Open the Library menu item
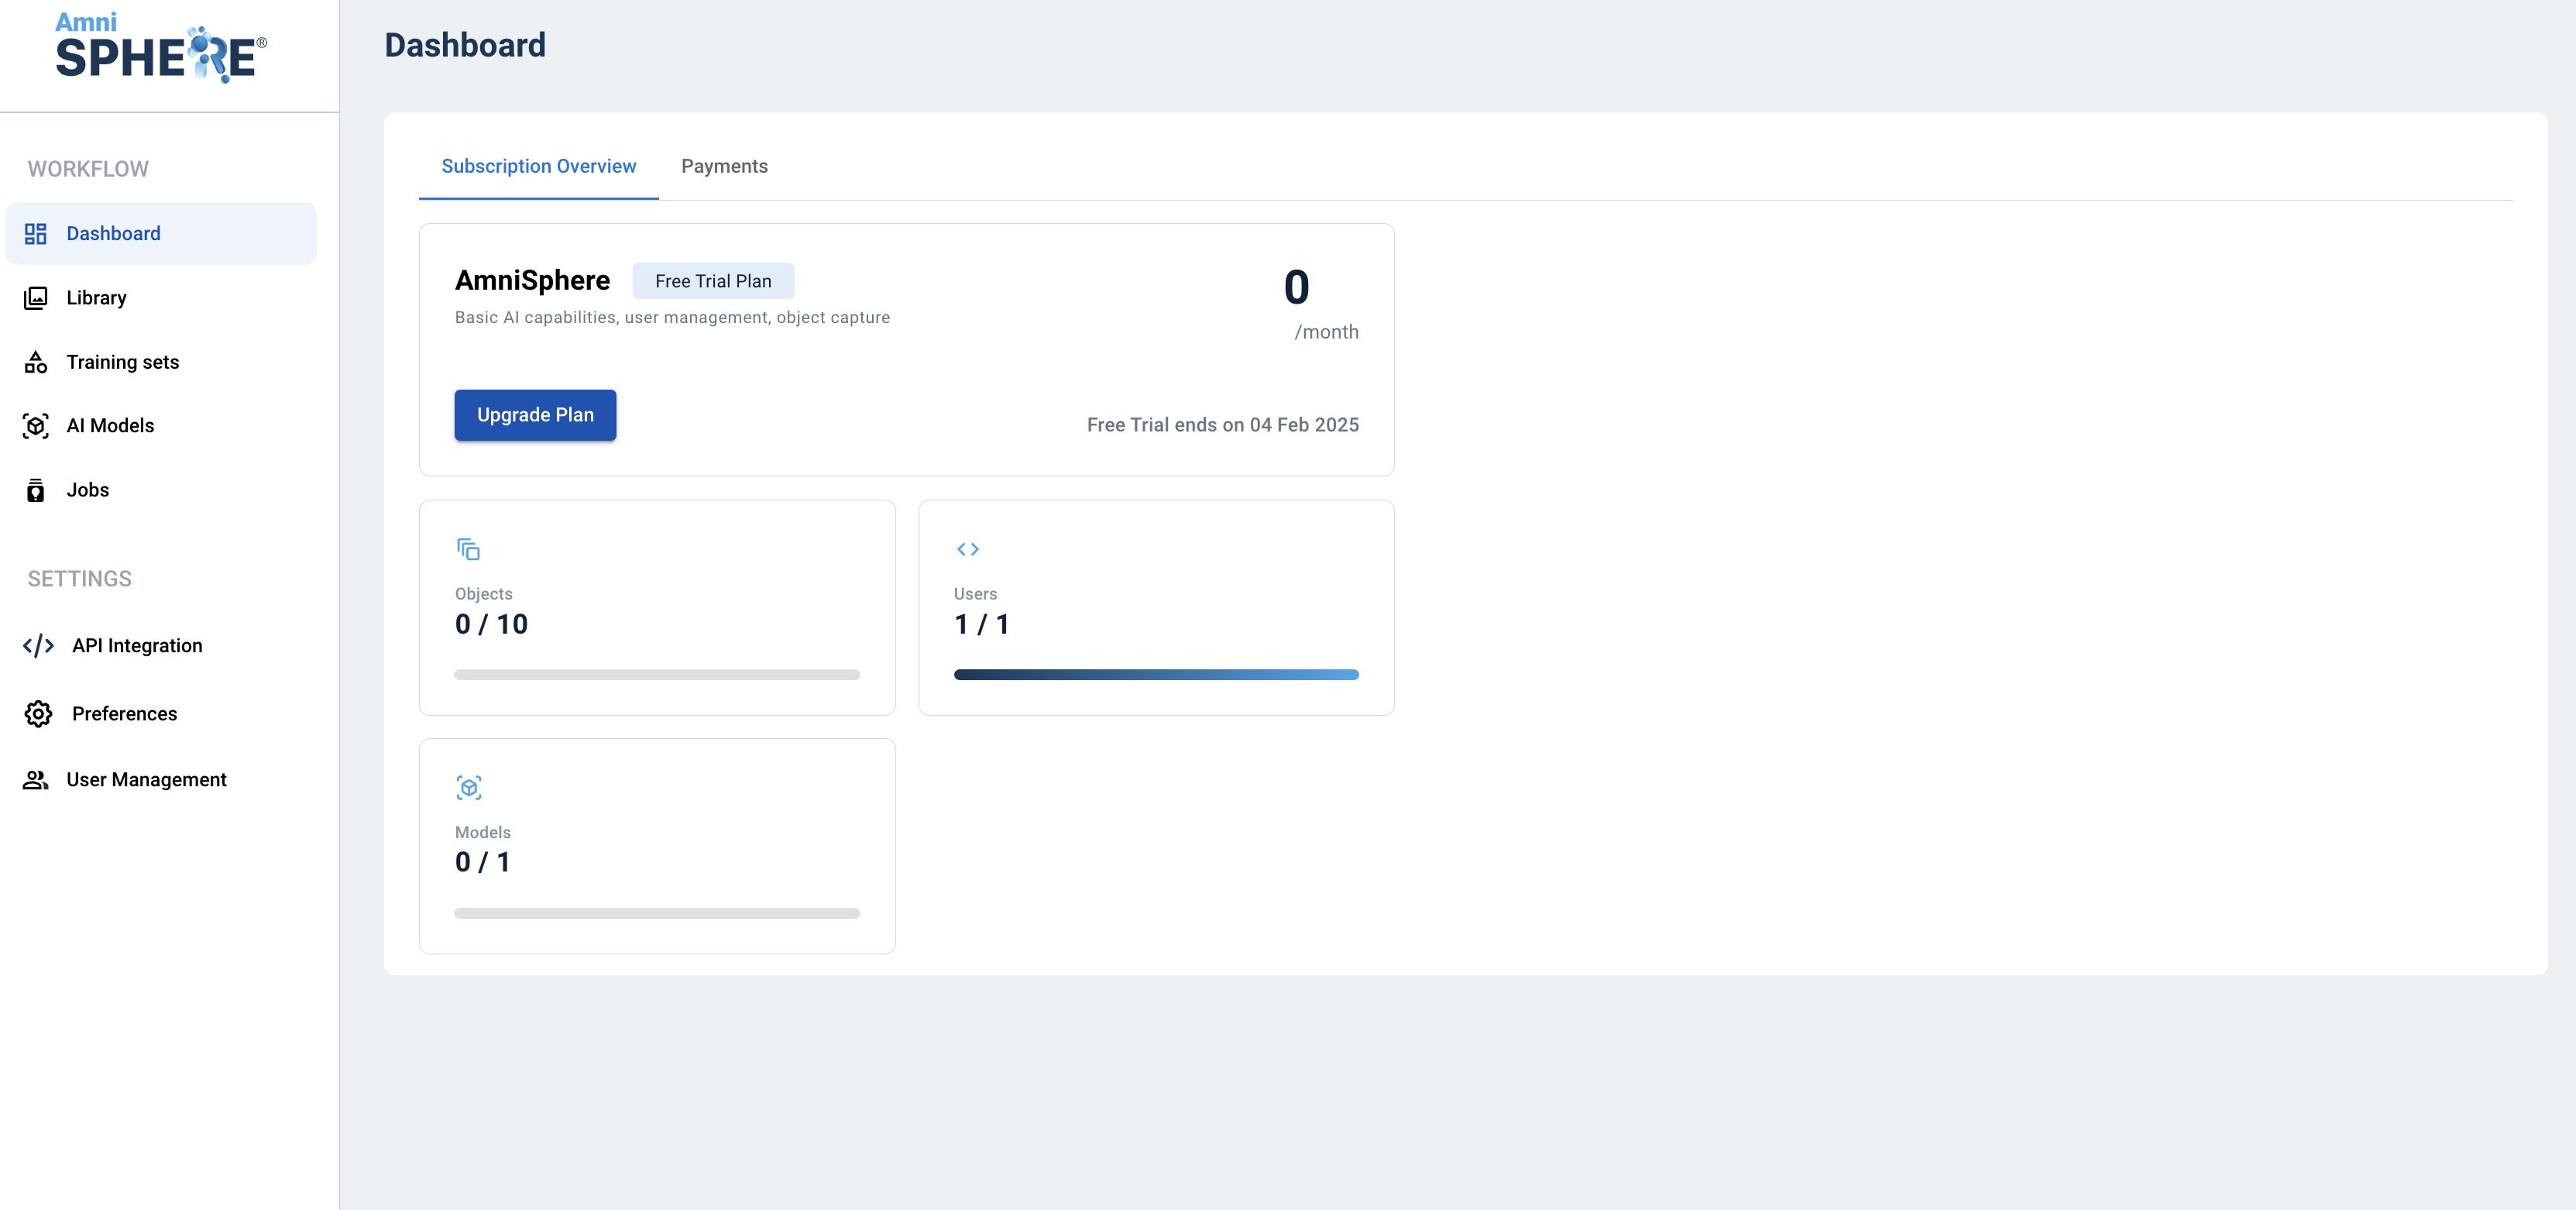The image size is (2576, 1210). [96, 298]
